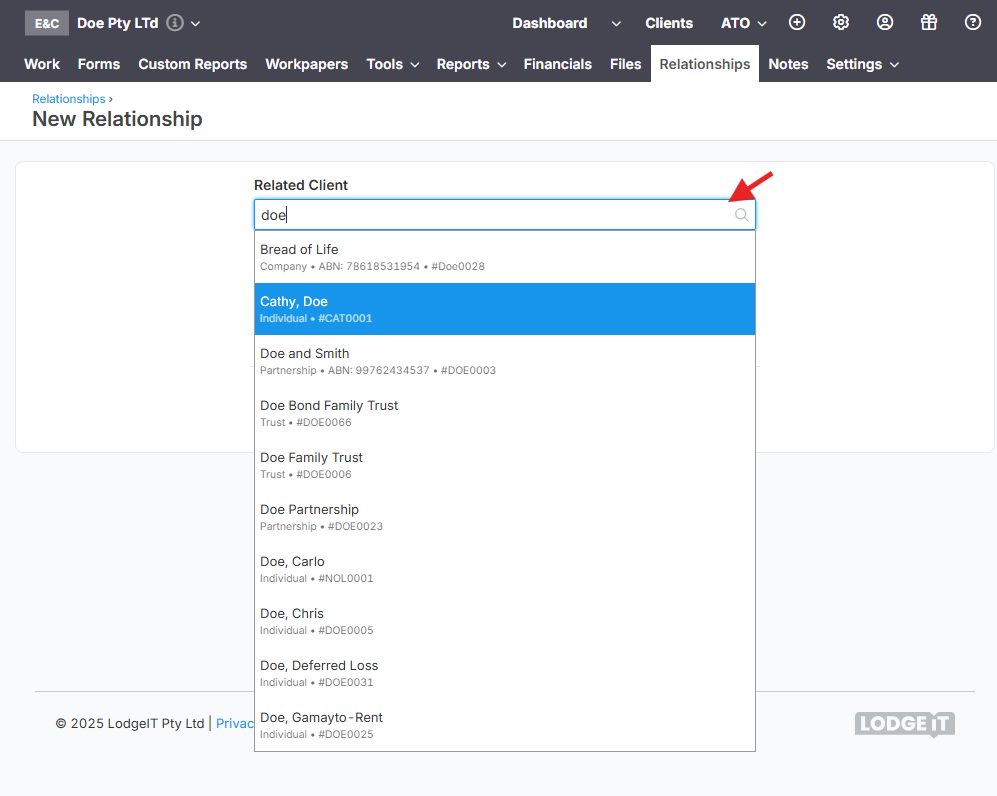Open the ATO dropdown menu
Image resolution: width=997 pixels, height=796 pixels.
click(743, 24)
